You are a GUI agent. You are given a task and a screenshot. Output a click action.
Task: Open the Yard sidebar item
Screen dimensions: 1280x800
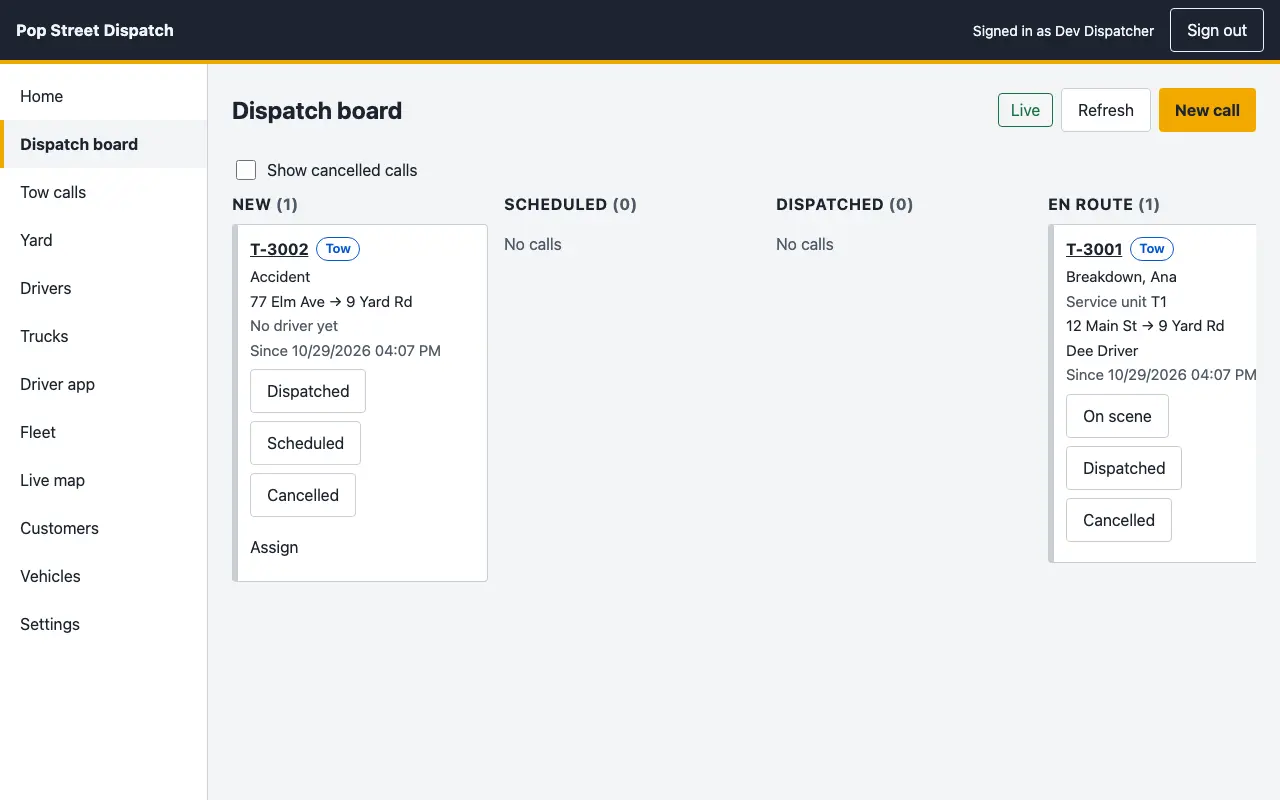click(x=103, y=240)
